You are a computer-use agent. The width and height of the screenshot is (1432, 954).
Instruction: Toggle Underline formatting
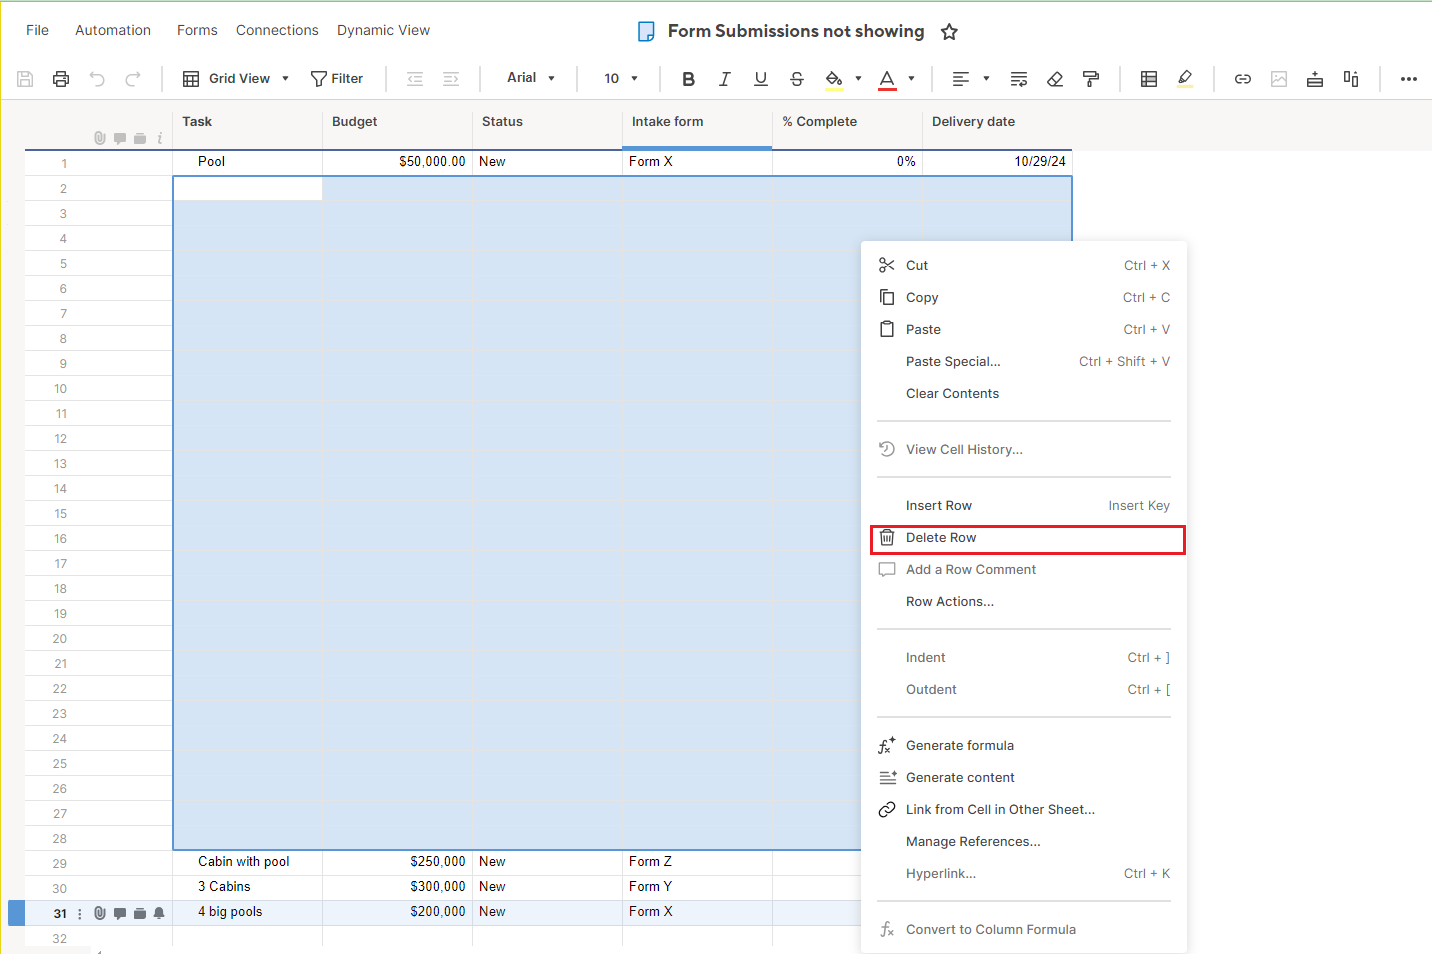[761, 79]
